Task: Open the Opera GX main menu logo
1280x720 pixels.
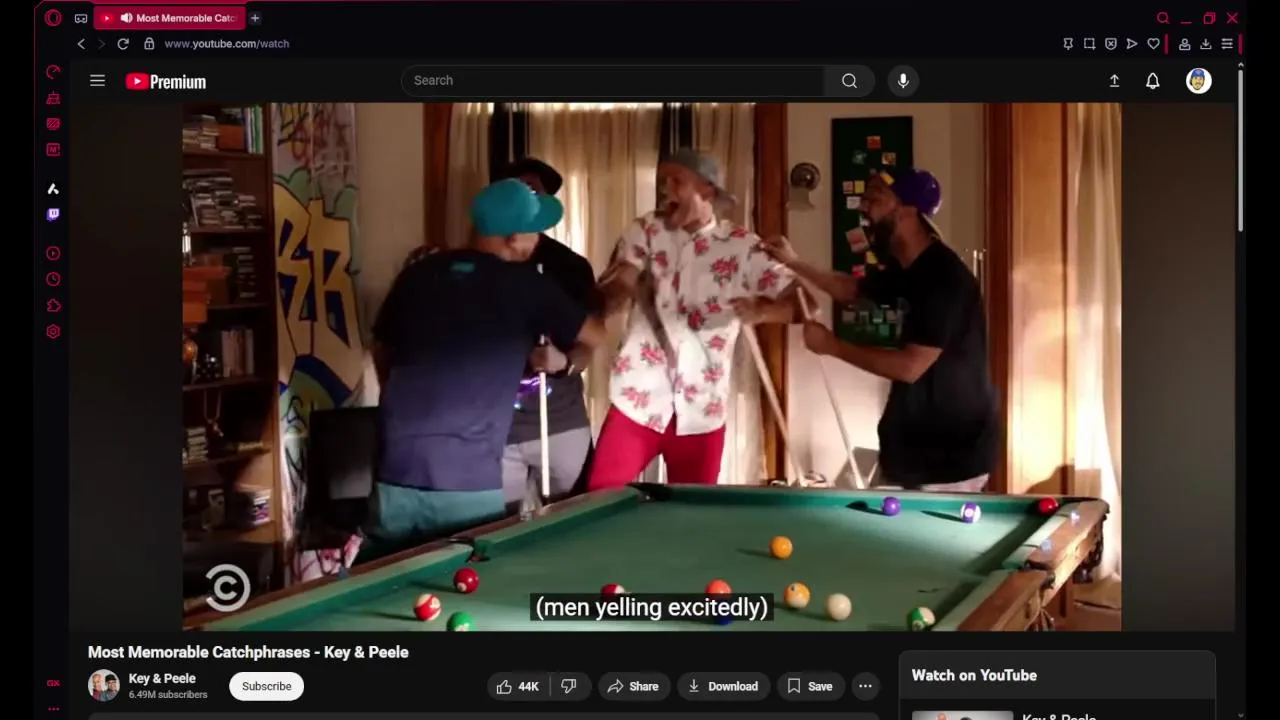Action: [53, 18]
